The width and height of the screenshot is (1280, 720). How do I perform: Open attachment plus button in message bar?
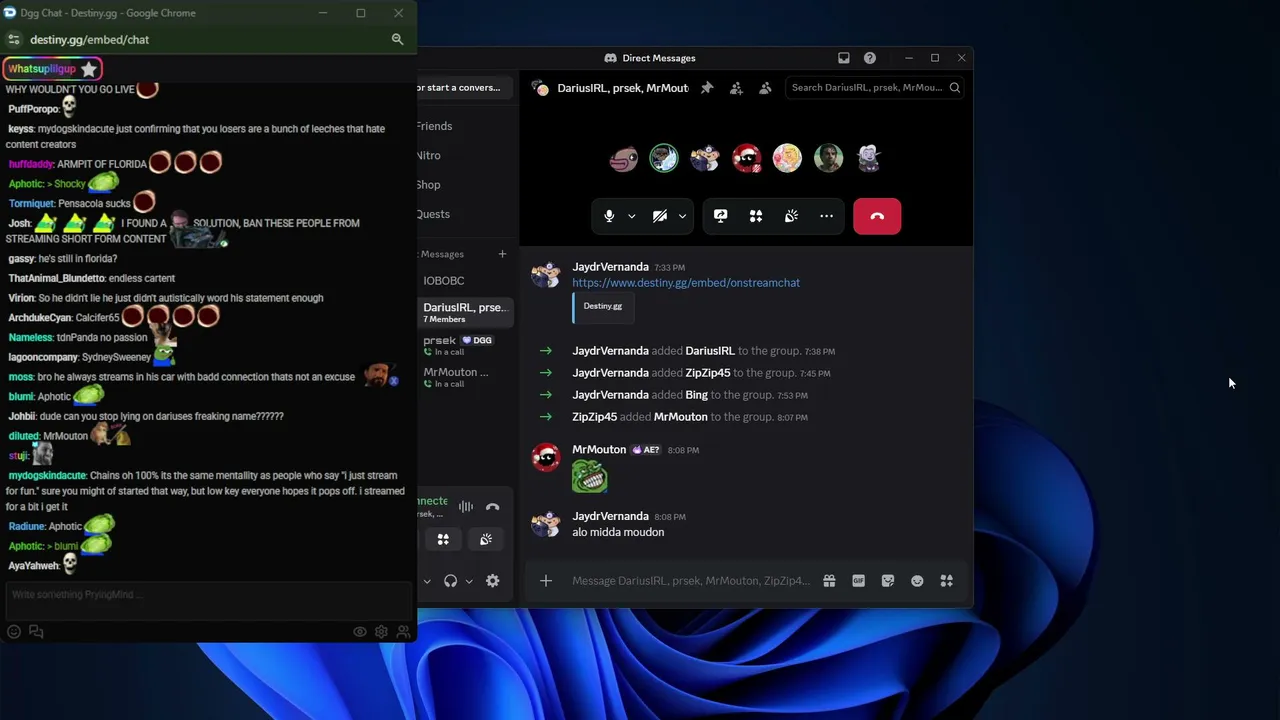pyautogui.click(x=546, y=581)
